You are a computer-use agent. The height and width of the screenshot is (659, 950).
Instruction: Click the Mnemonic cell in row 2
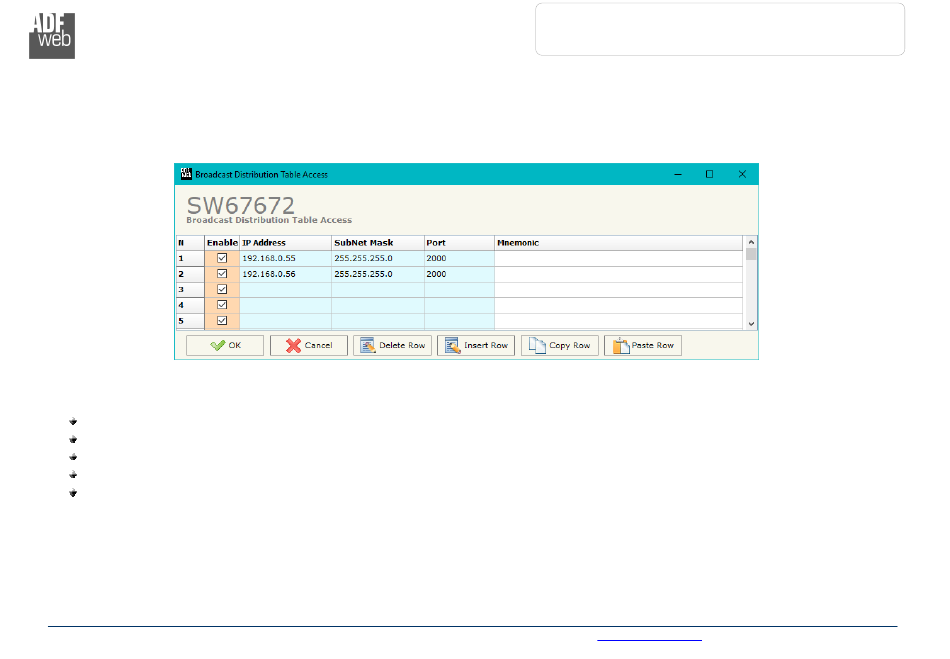tap(619, 274)
